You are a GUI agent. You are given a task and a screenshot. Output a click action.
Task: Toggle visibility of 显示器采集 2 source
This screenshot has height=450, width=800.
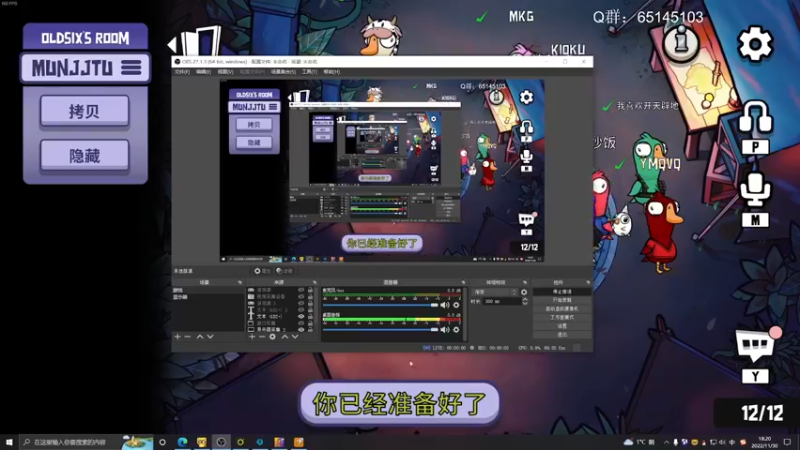[301, 330]
